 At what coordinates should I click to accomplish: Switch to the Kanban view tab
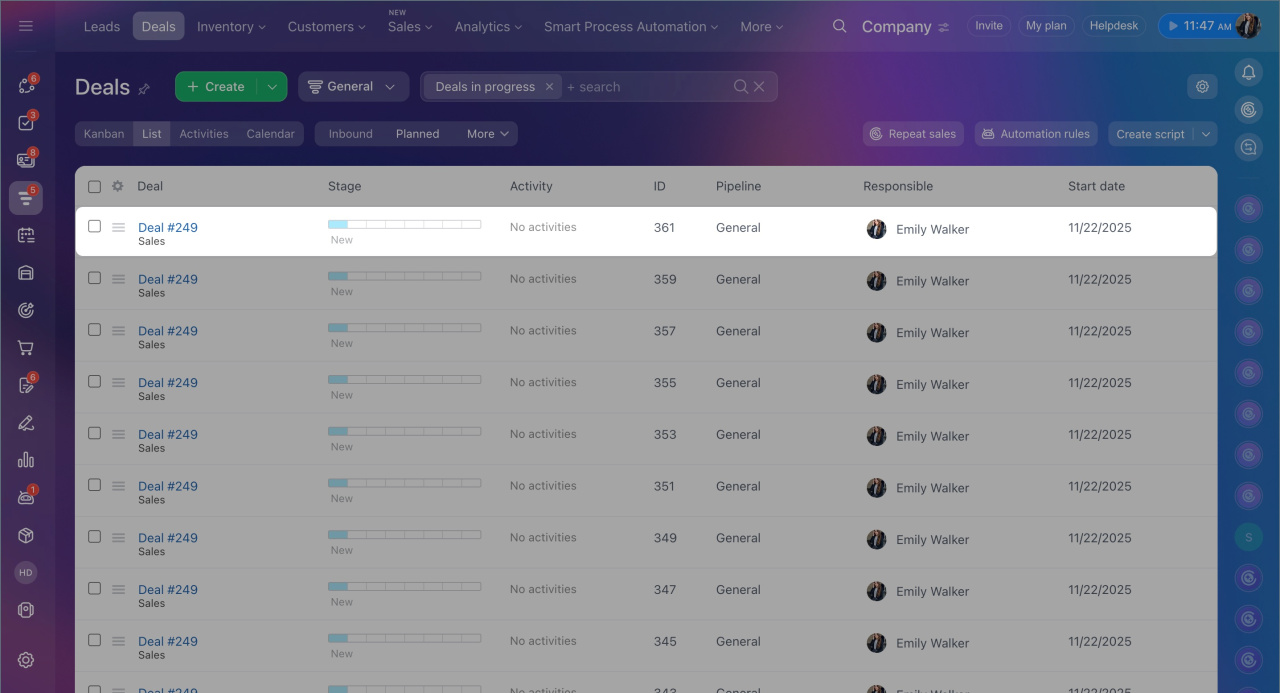[x=104, y=134]
